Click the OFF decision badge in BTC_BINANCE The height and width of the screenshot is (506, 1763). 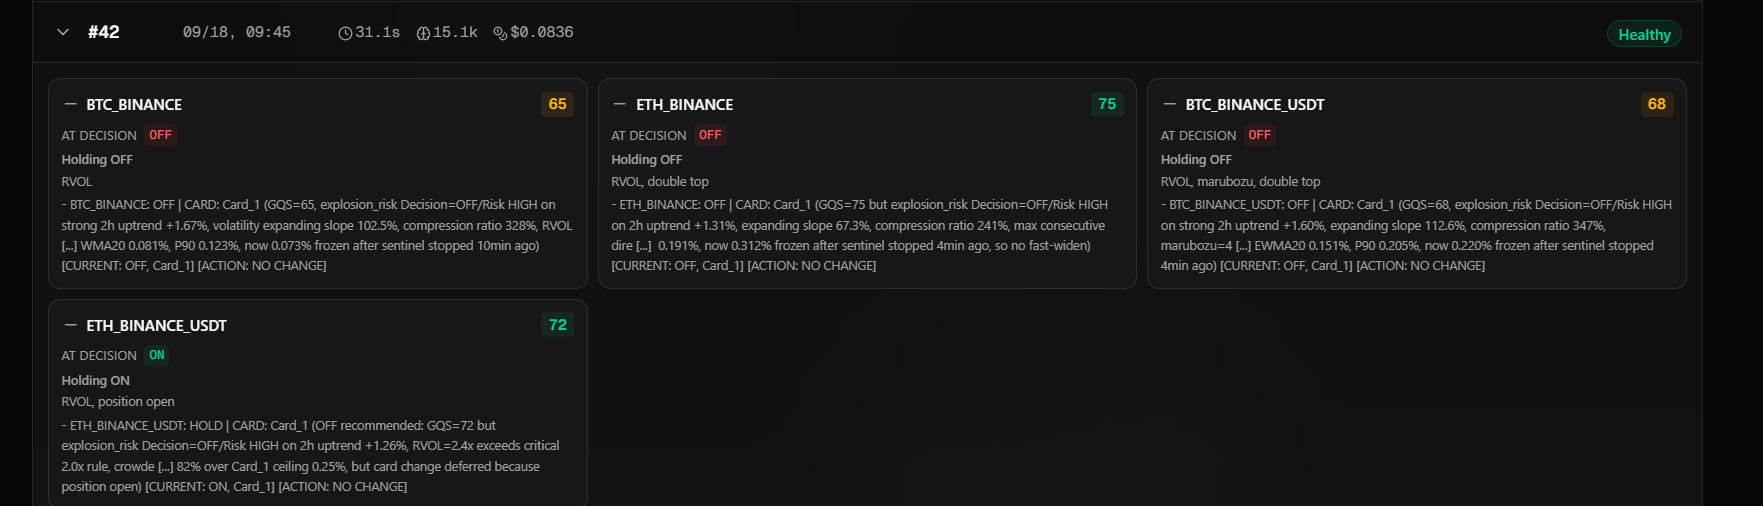[160, 135]
